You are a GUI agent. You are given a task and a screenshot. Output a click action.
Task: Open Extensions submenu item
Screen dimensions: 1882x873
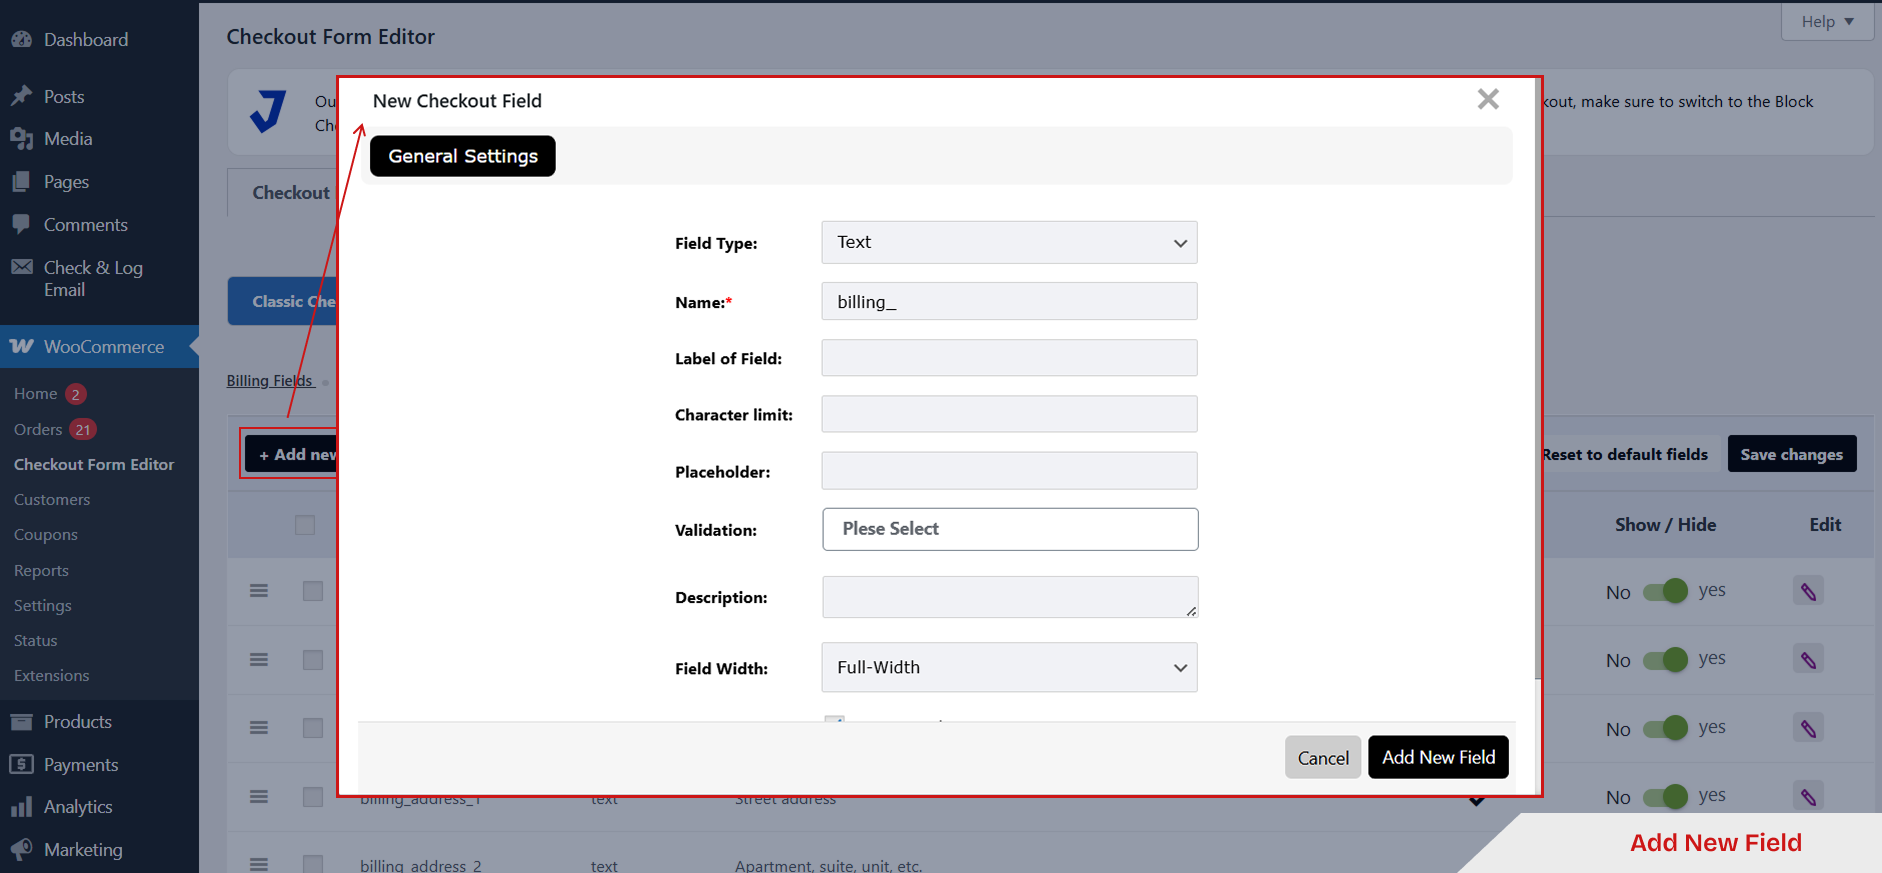(52, 675)
